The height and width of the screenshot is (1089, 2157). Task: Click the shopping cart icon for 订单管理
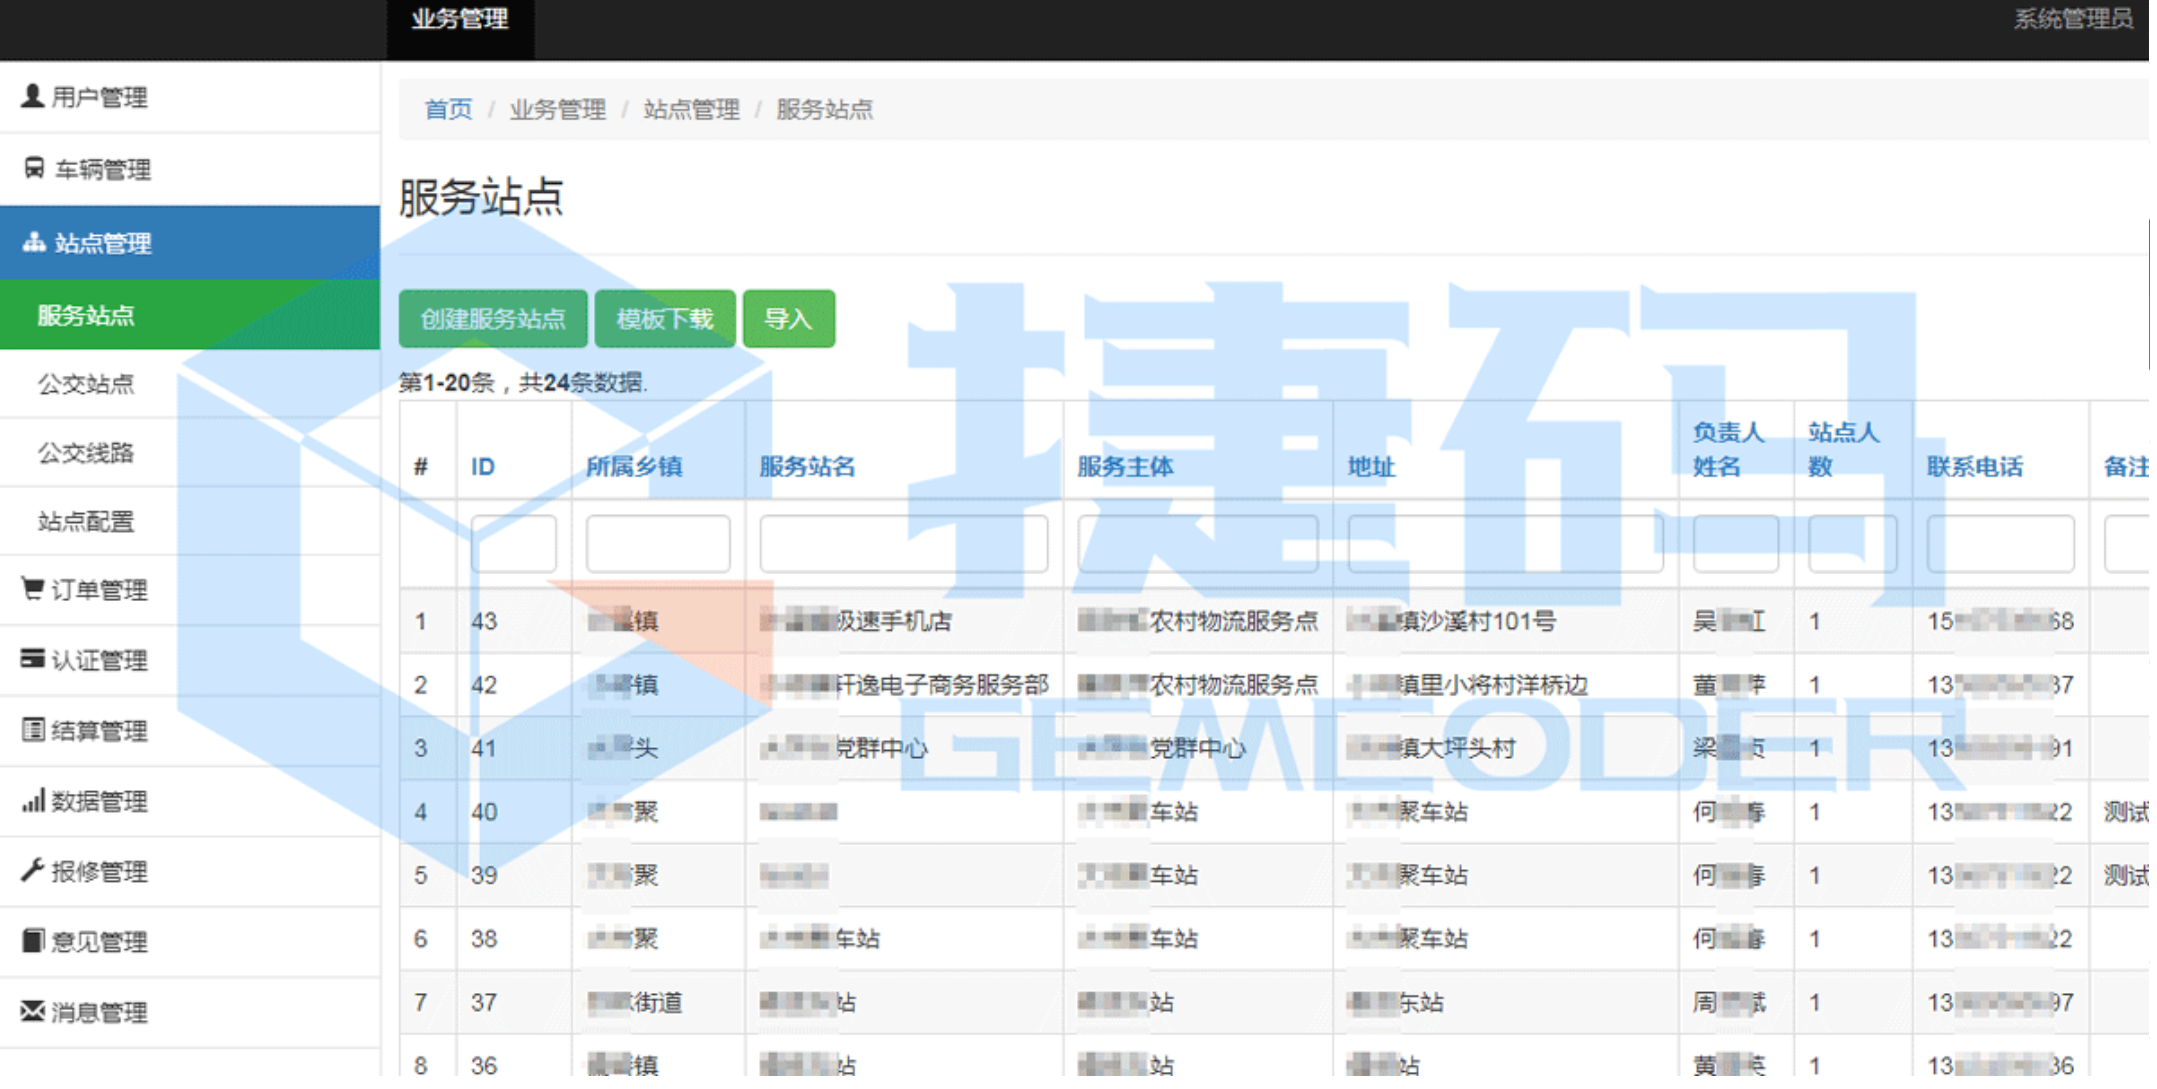pos(32,588)
